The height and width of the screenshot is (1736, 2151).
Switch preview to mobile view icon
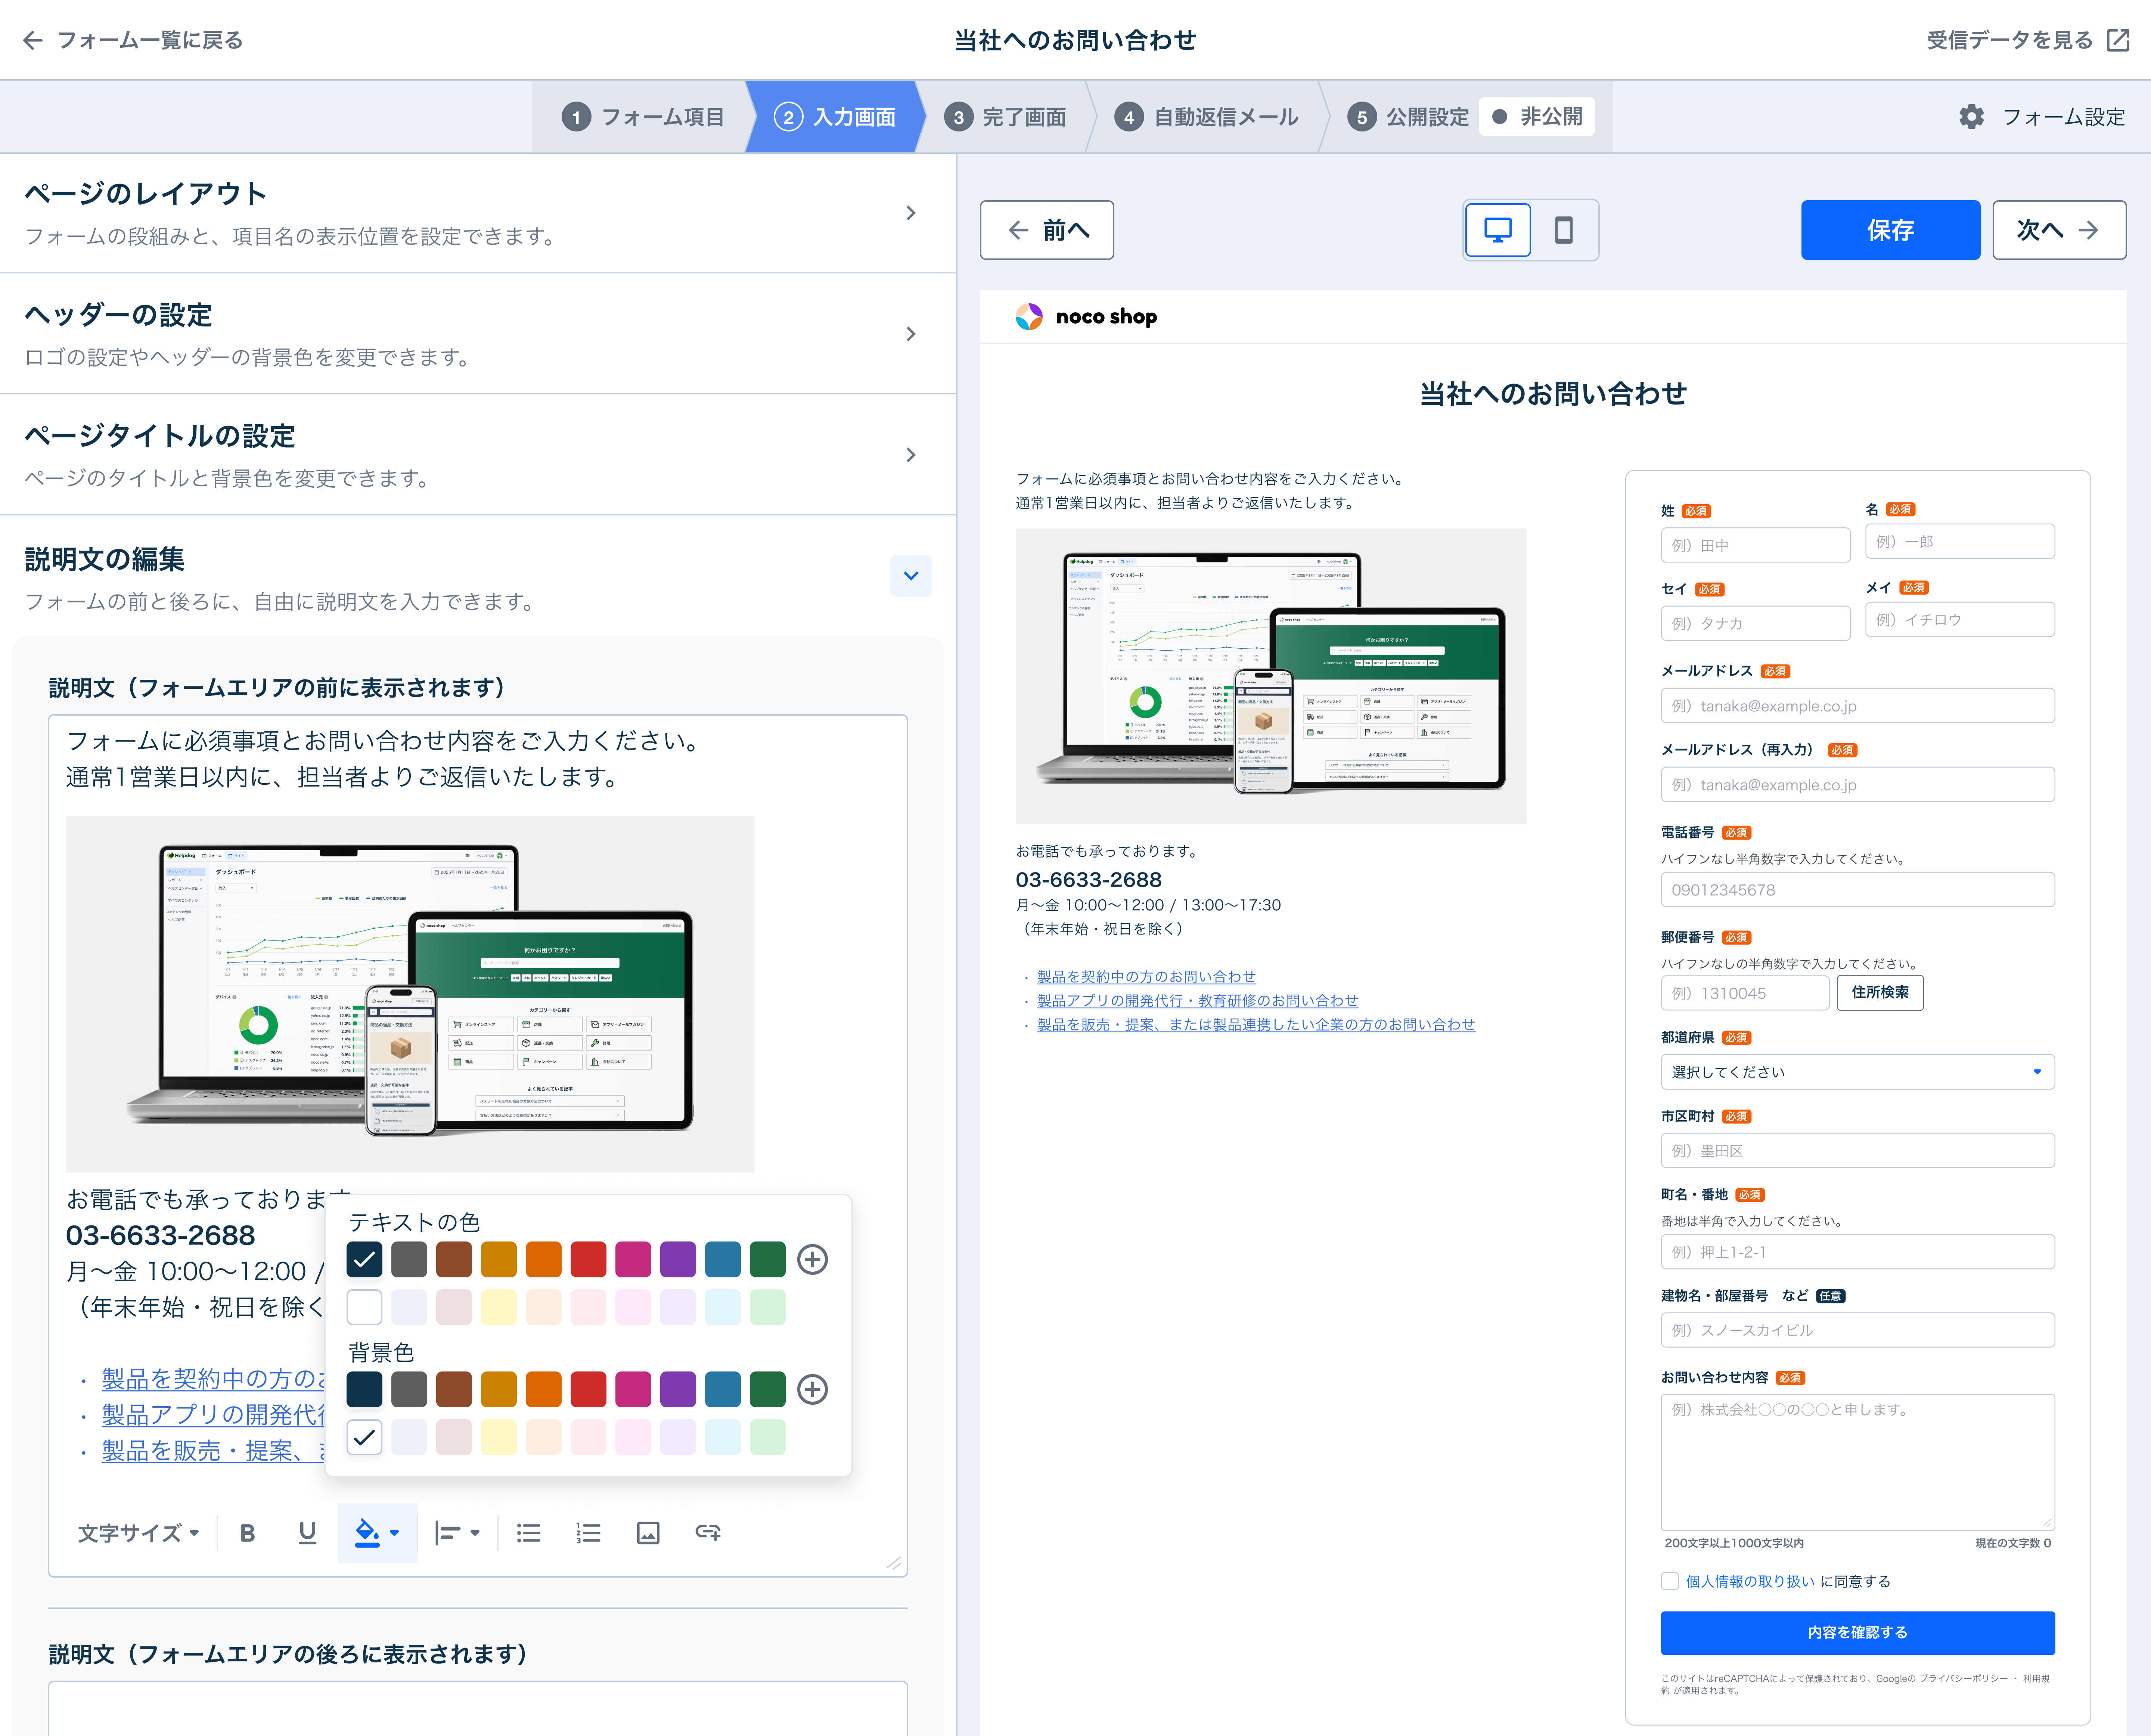click(x=1564, y=230)
